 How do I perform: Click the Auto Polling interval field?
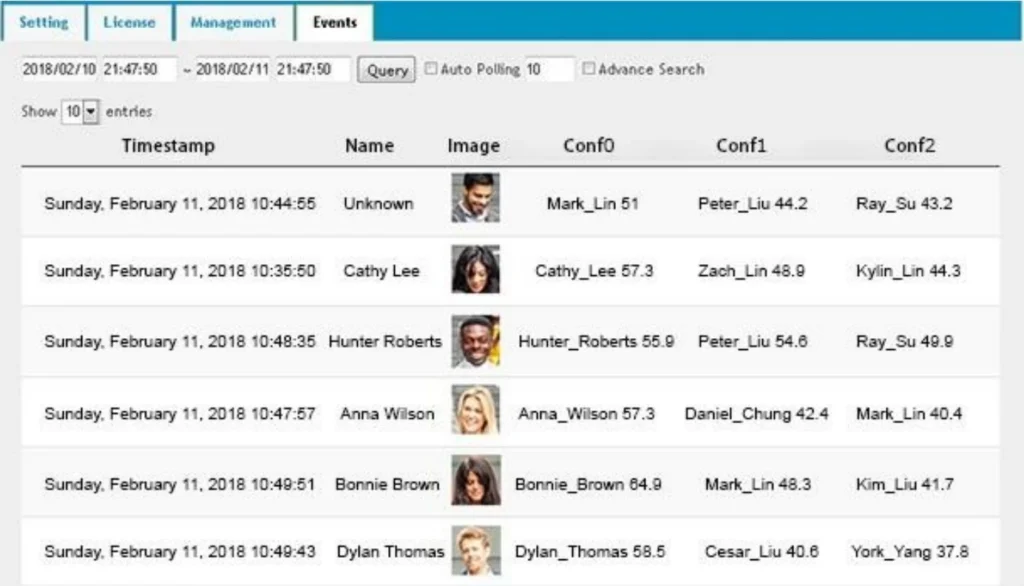[549, 69]
